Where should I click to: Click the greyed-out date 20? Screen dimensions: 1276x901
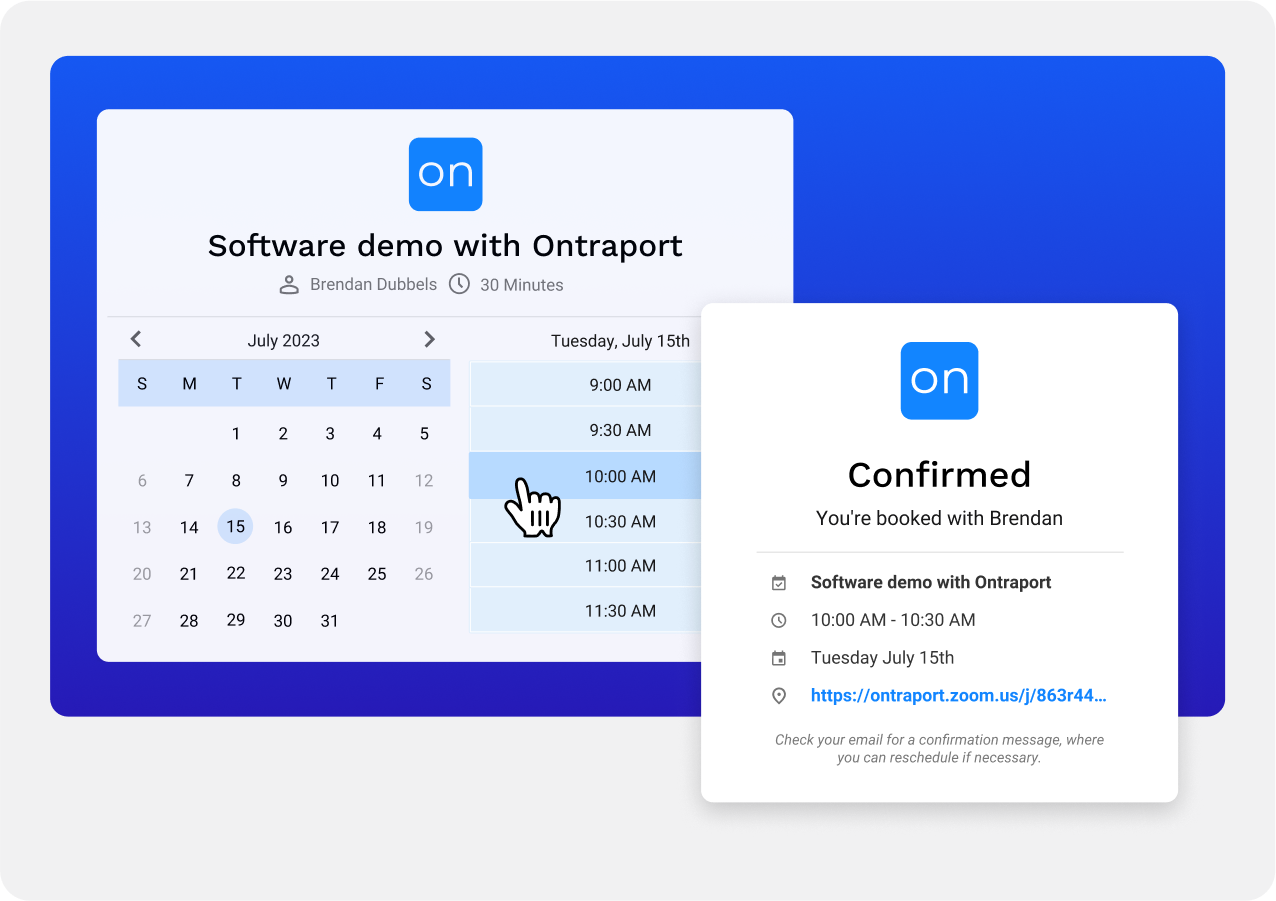142,574
